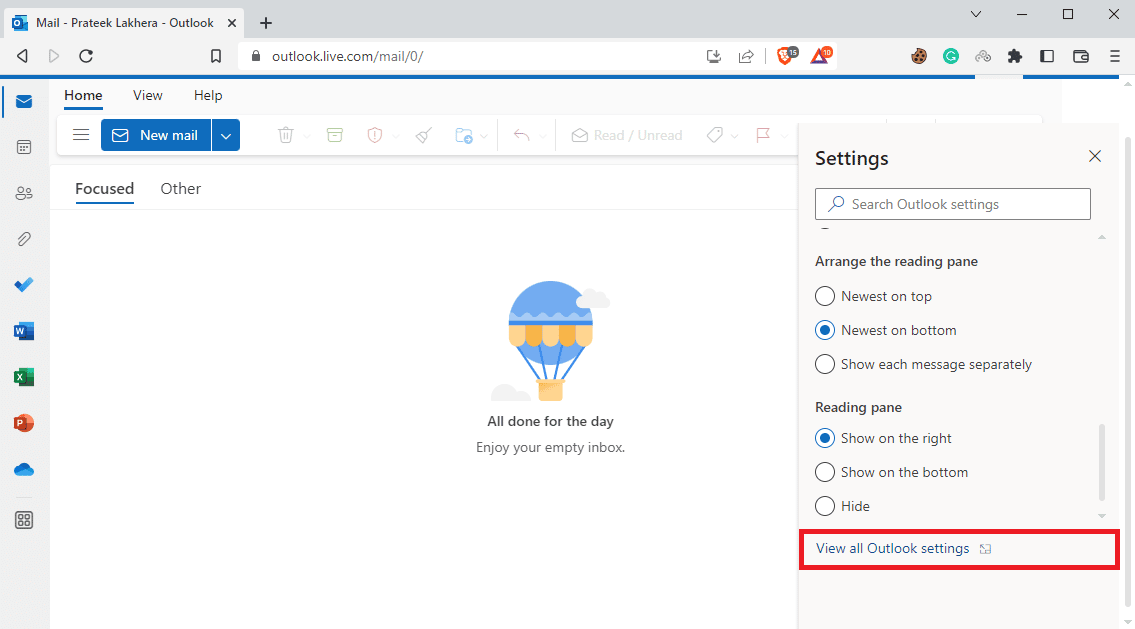Expand the Reply options dropdown arrow

pyautogui.click(x=542, y=136)
